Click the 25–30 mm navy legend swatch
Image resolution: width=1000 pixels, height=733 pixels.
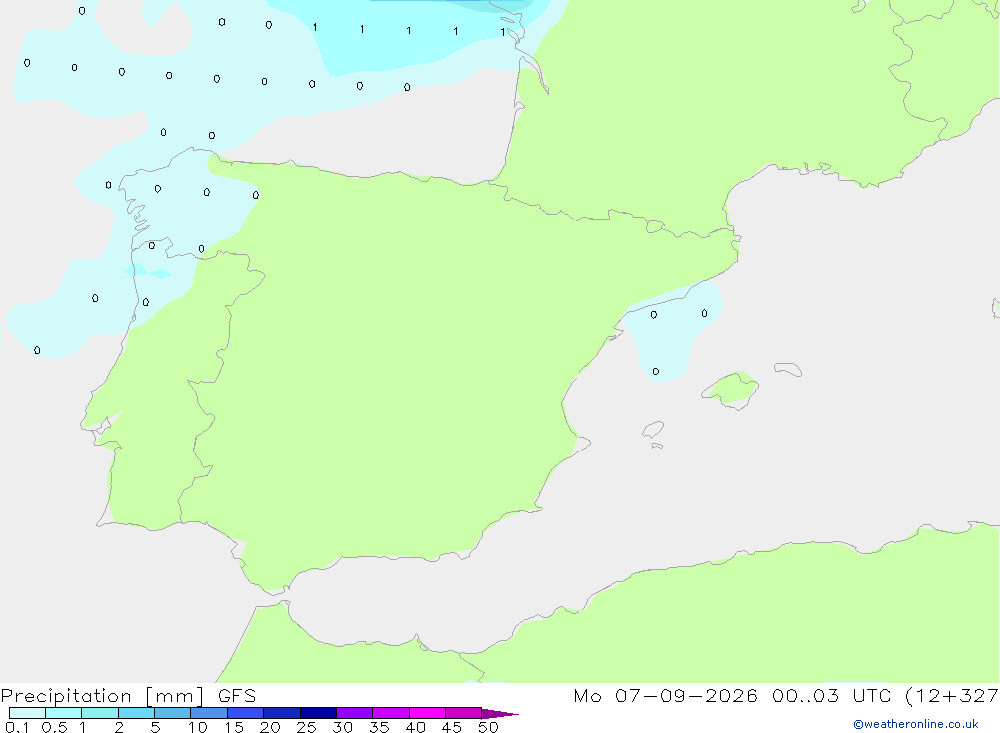(318, 713)
